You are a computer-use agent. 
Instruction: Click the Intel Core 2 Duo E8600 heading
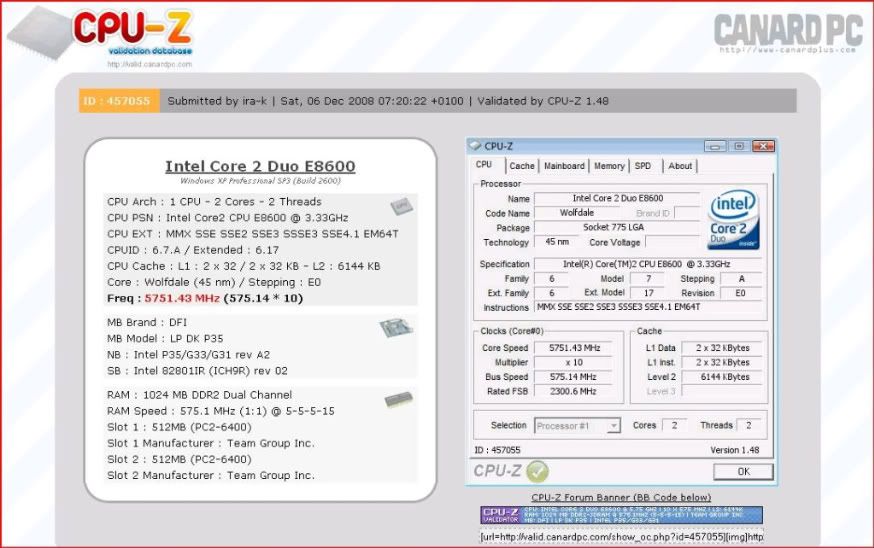pos(260,166)
